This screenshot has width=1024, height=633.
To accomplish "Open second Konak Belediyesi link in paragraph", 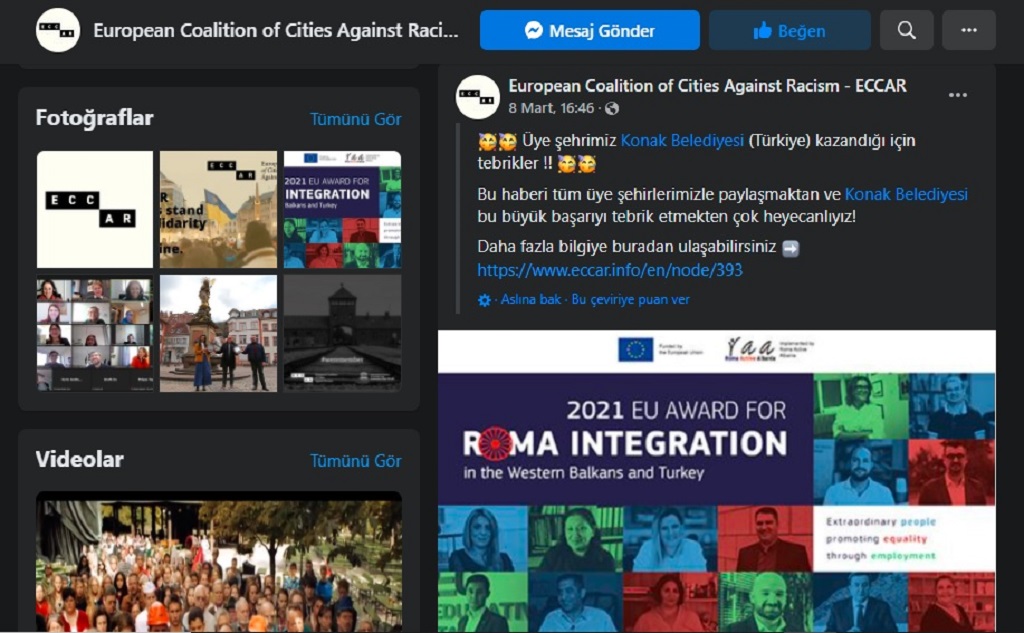I will click(x=906, y=194).
